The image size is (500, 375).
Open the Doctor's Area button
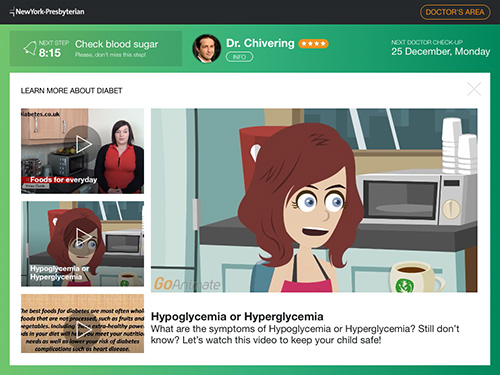(x=455, y=12)
